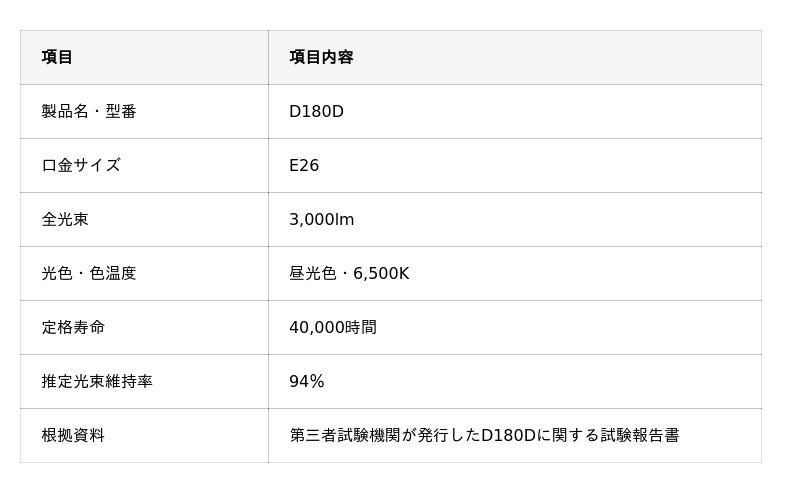
Task: Click D180D inside the 根拠資料 description
Action: 509,435
